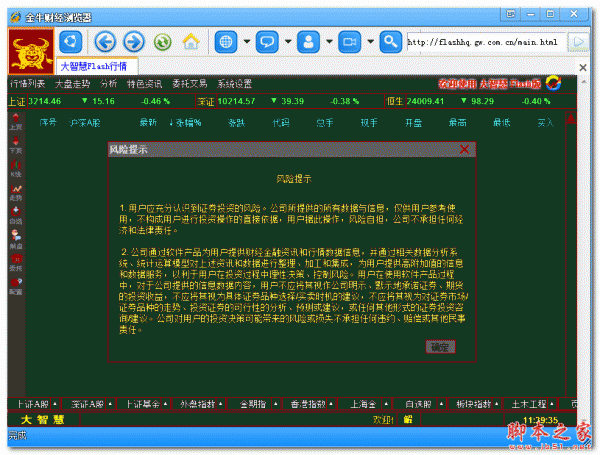Click the 大智慧 Flash版 round logo icon

point(553,83)
